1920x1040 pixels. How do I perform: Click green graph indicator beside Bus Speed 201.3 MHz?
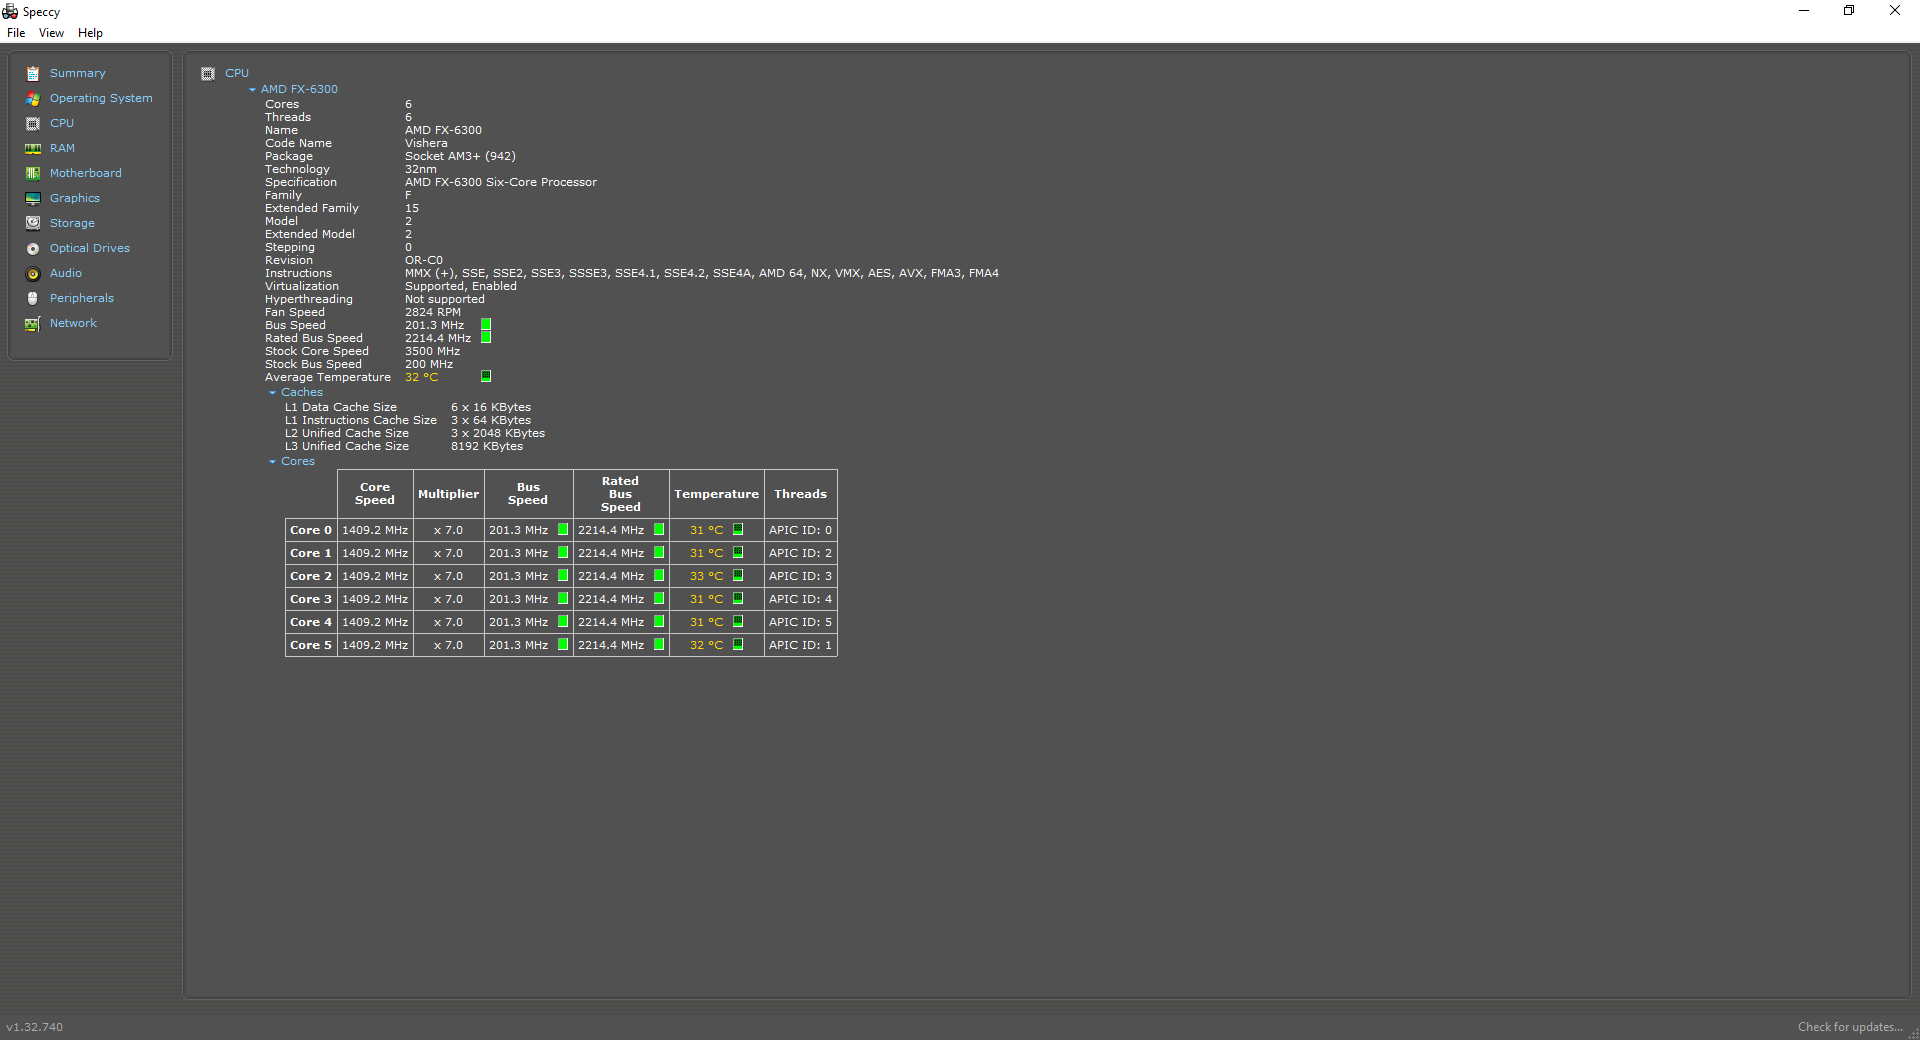pos(486,325)
